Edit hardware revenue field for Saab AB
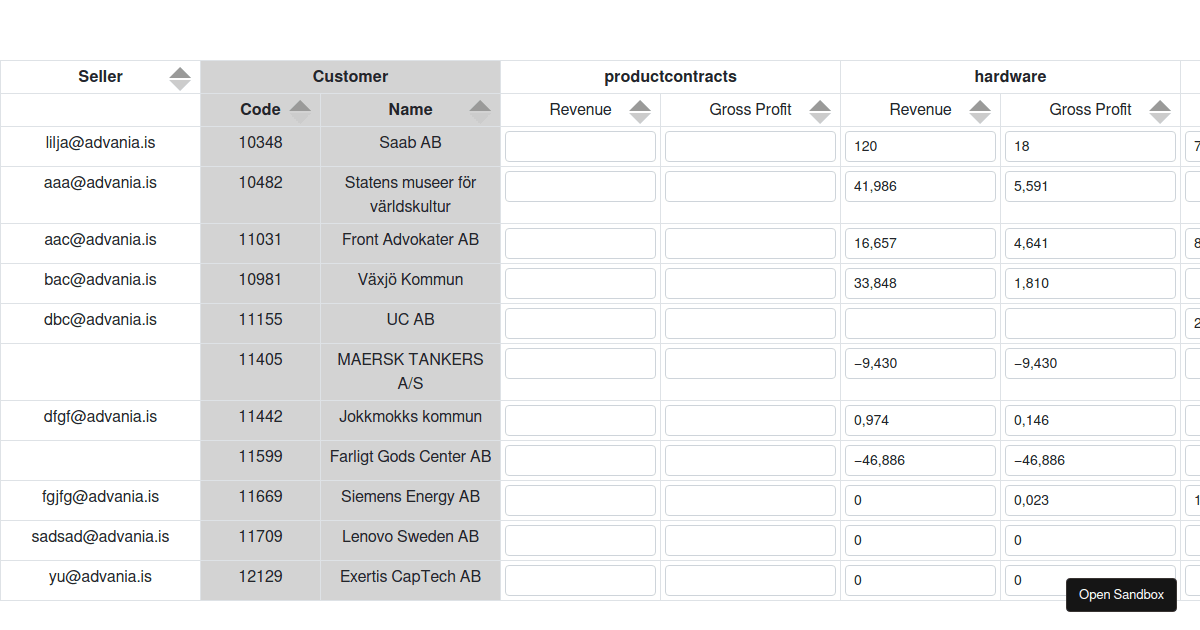Screen dimensions: 1200x630 pyautogui.click(x=920, y=146)
